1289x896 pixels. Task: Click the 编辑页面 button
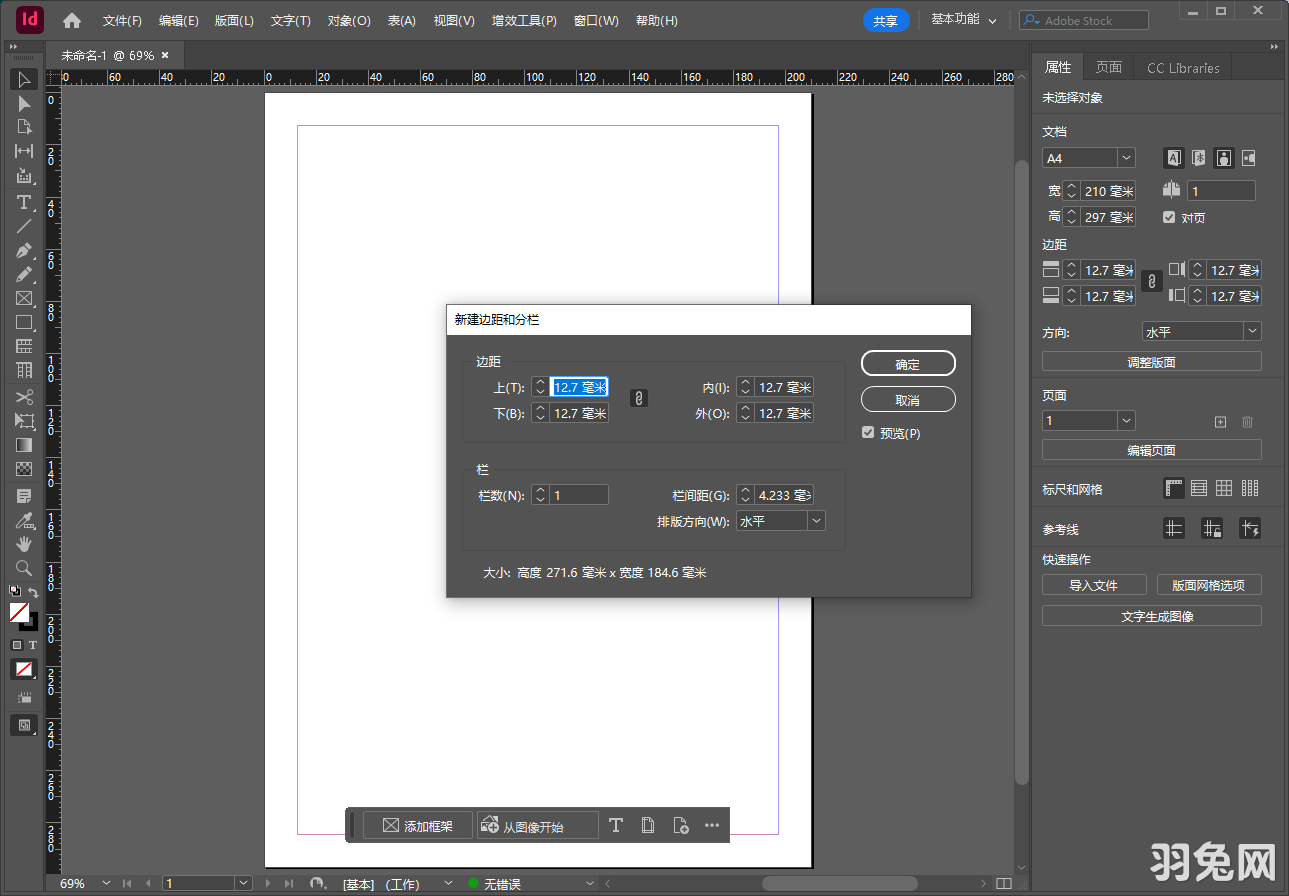point(1151,449)
